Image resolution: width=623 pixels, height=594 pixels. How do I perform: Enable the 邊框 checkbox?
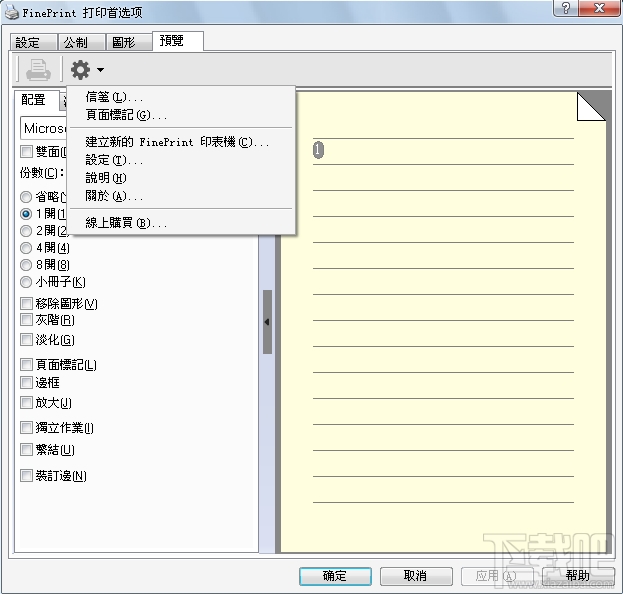(26, 383)
